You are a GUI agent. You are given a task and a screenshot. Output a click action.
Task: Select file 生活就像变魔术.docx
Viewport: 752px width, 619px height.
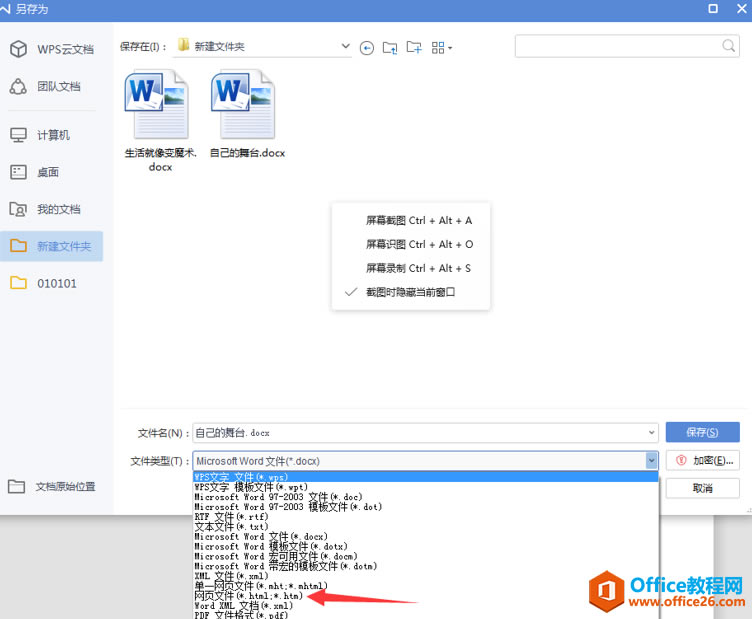click(160, 121)
